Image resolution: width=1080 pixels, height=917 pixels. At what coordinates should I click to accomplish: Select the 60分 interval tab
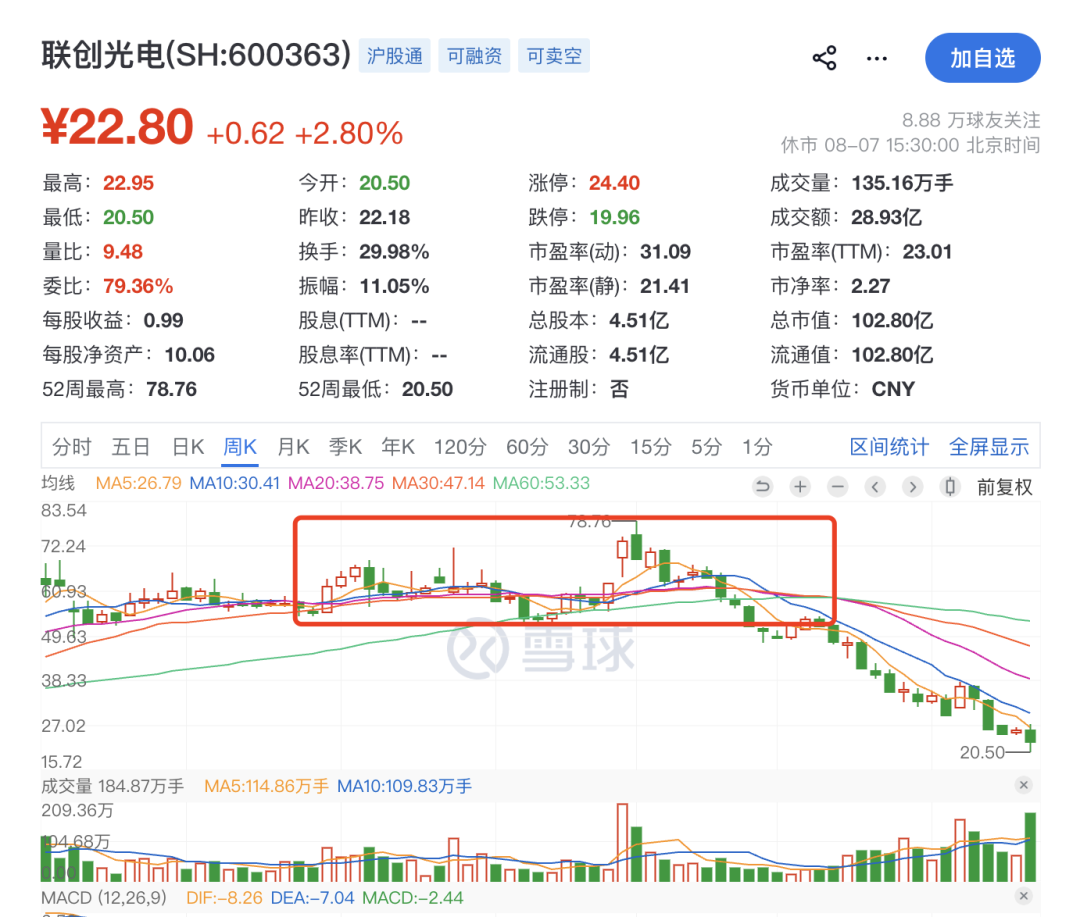527,447
